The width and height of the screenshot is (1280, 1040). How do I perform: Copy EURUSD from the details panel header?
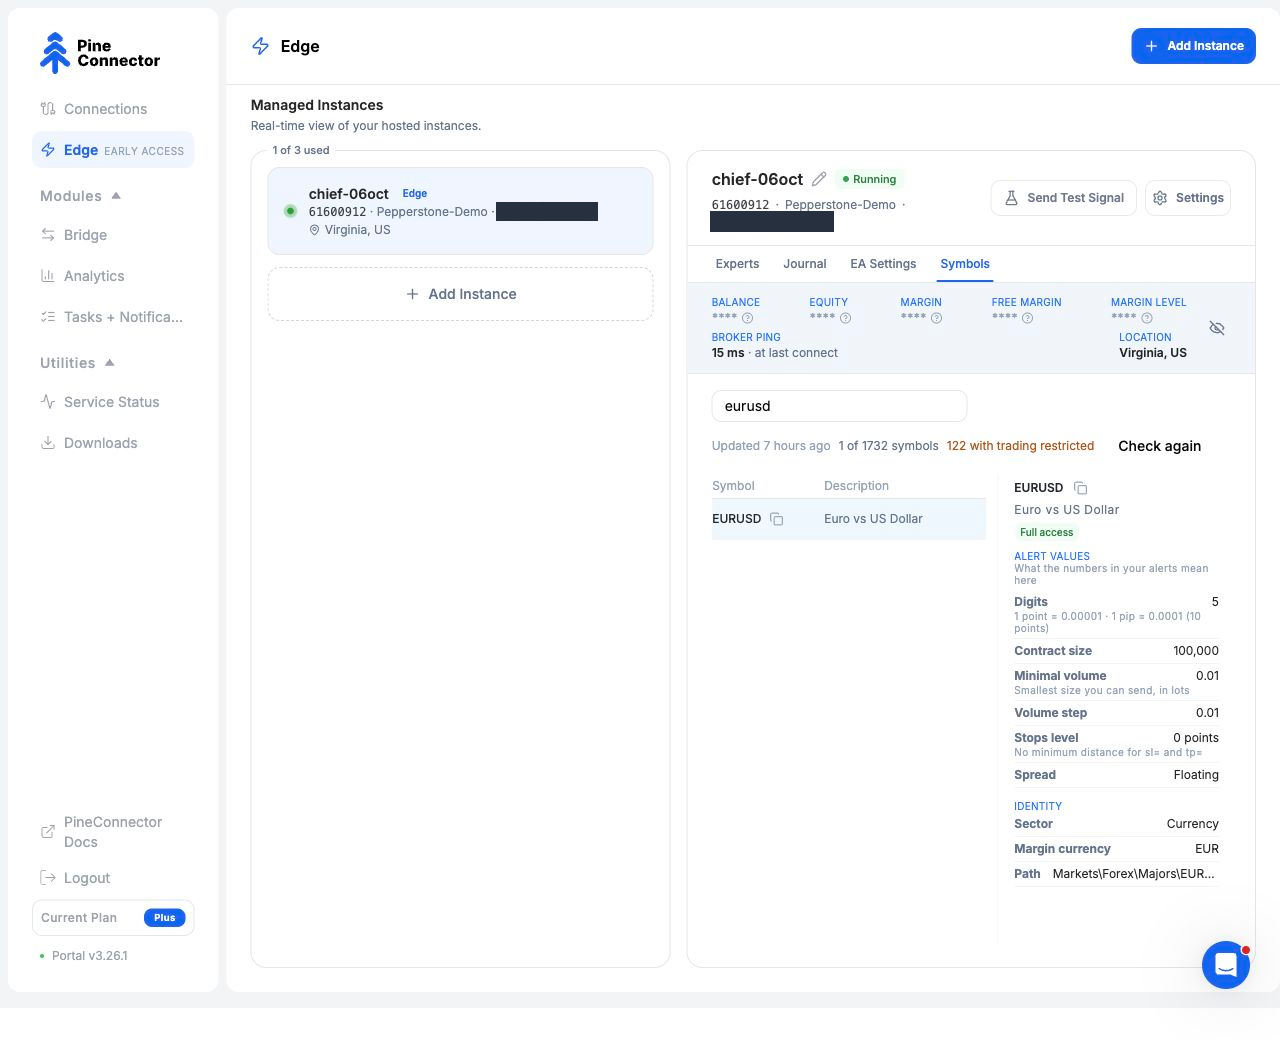click(1081, 488)
